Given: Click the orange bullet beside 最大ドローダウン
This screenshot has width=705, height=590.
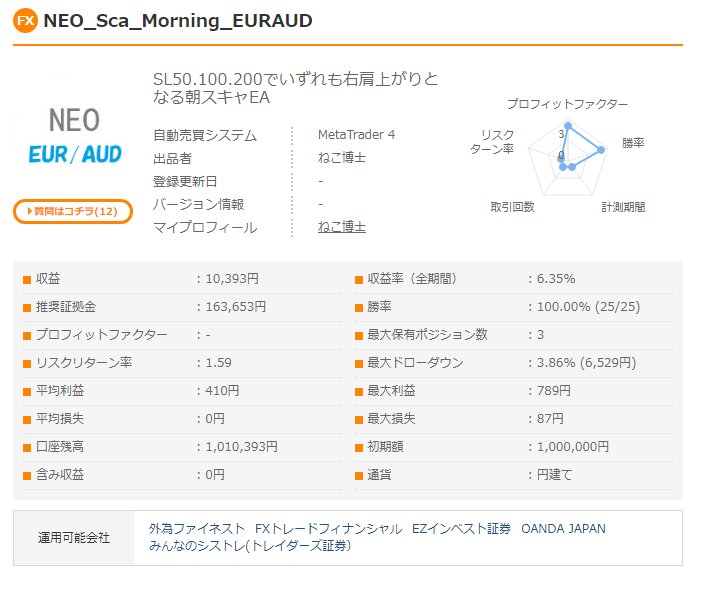Looking at the screenshot, I should point(359,363).
